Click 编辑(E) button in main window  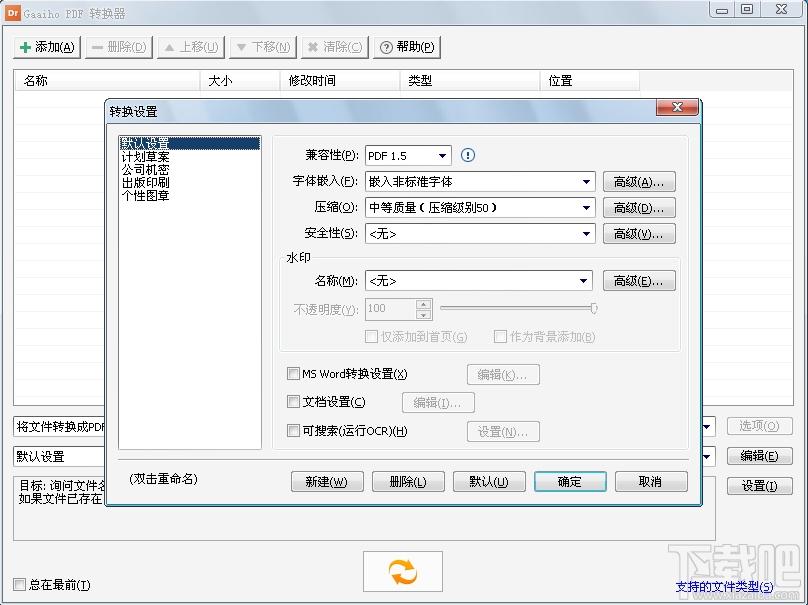[x=760, y=456]
